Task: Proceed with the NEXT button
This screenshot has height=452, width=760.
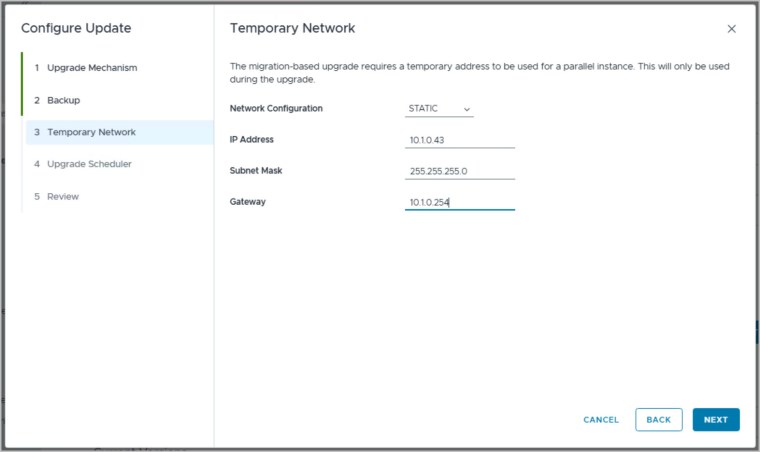Action: 716,420
